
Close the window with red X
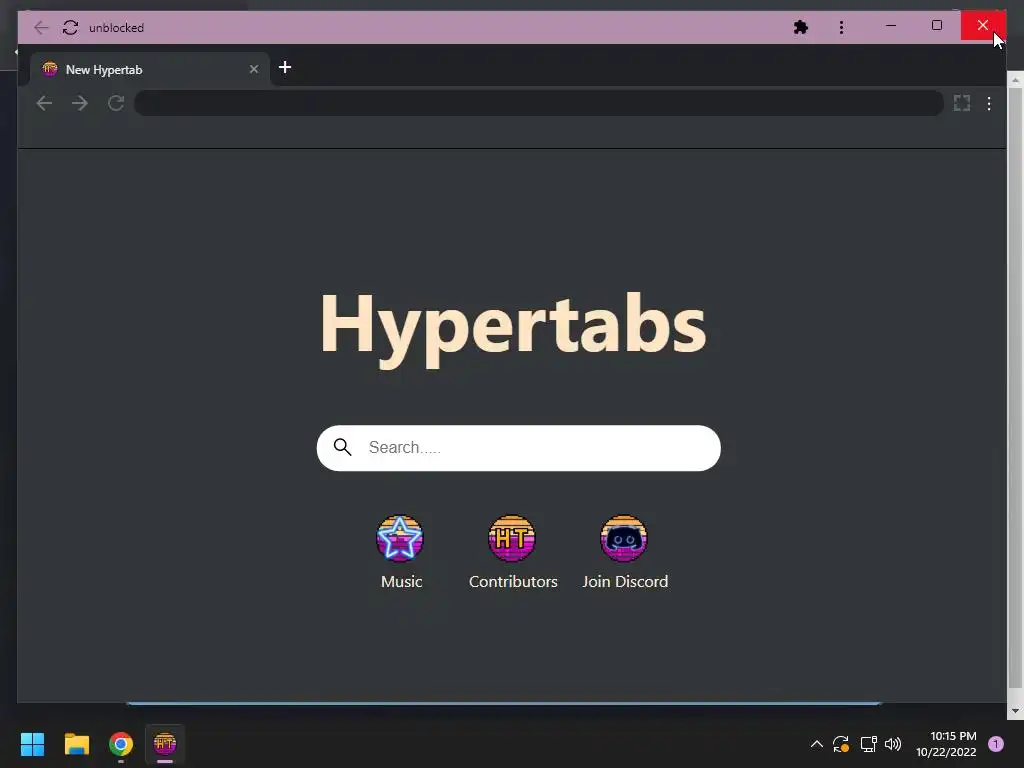pyautogui.click(x=983, y=25)
